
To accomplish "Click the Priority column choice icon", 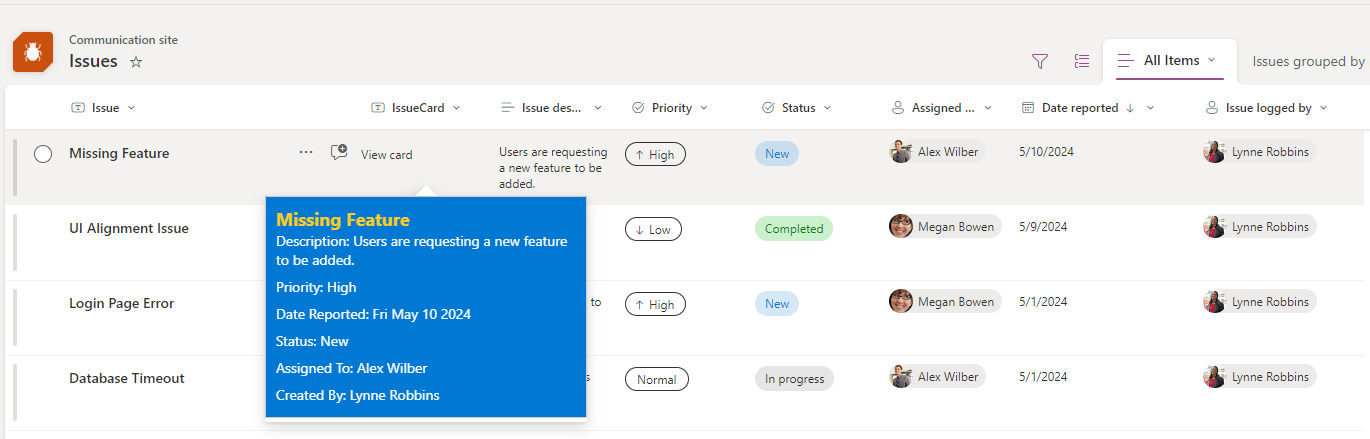I will (638, 108).
